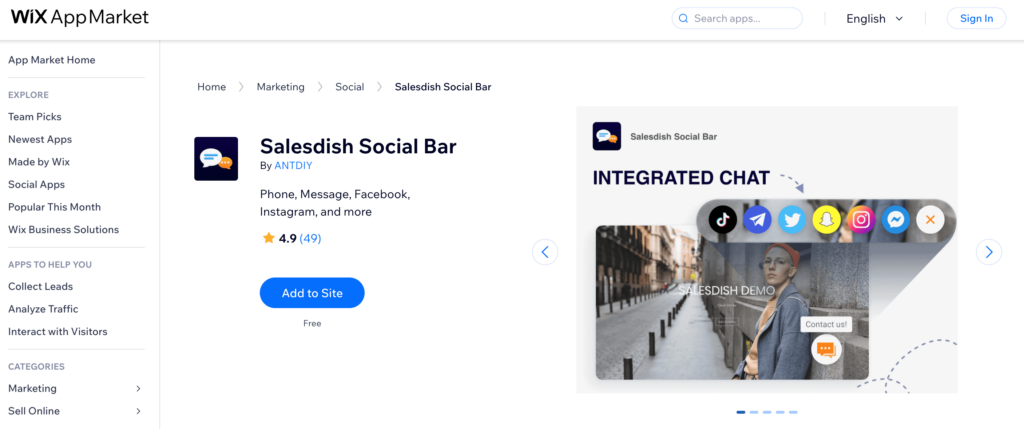The image size is (1024, 429).
Task: Open Made by Wix in sidebar
Action: [39, 162]
